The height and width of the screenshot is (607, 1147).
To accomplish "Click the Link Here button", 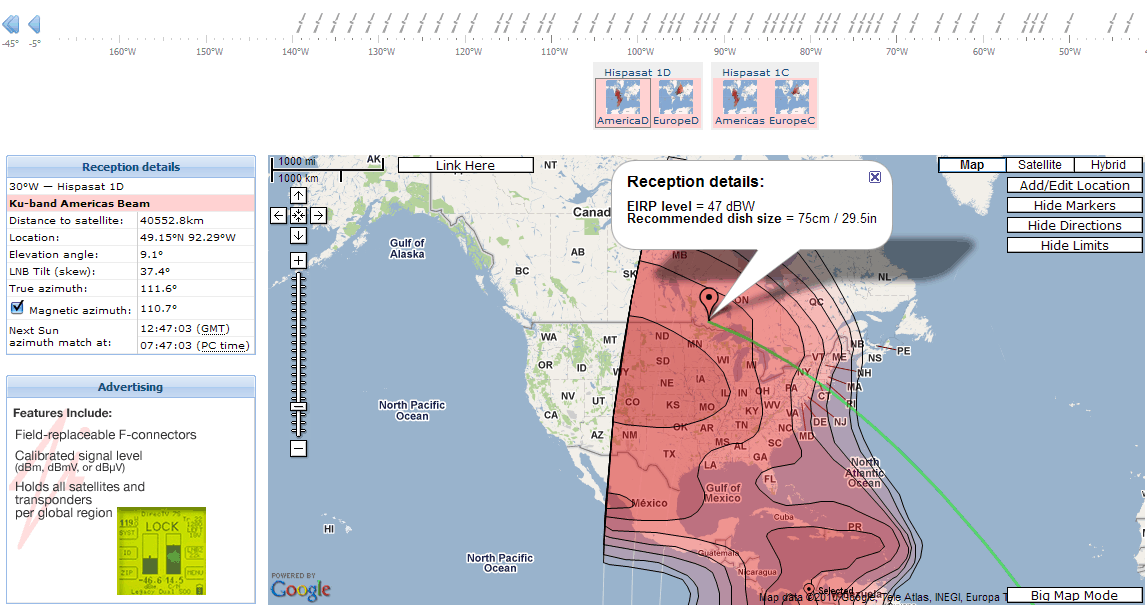I will click(x=465, y=165).
